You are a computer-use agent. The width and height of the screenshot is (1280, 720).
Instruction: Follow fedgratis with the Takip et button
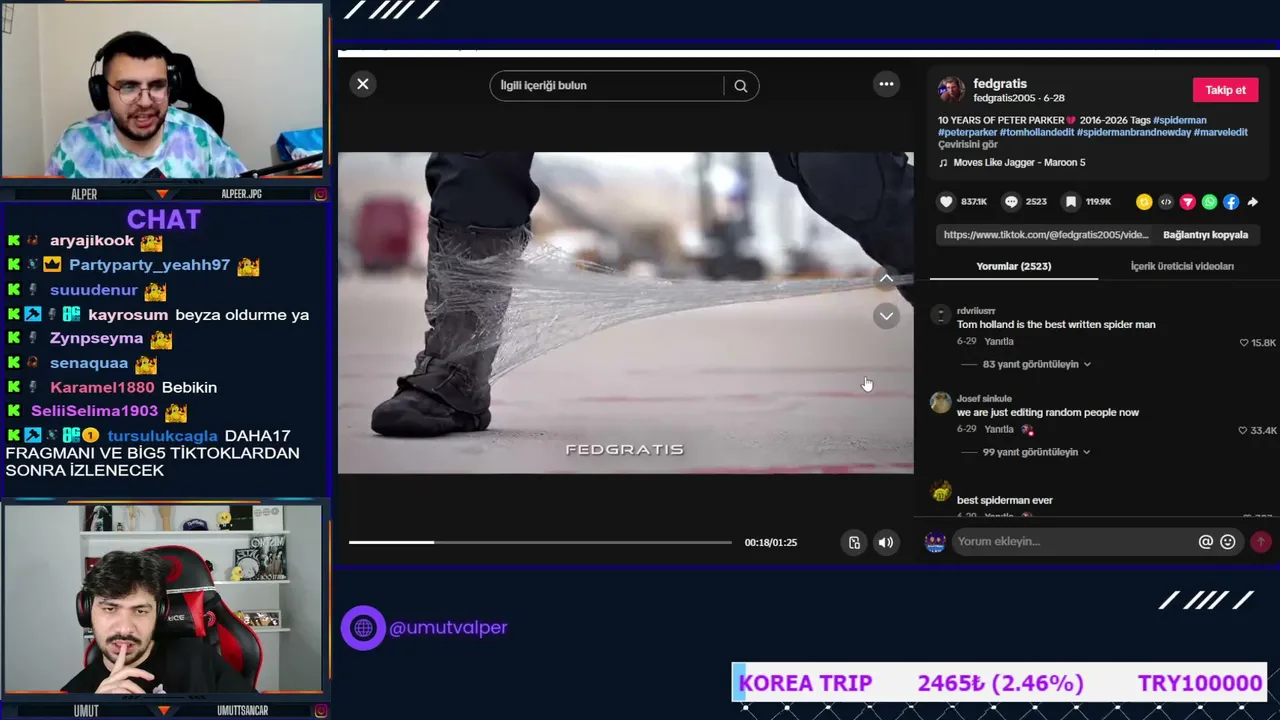click(x=1226, y=90)
